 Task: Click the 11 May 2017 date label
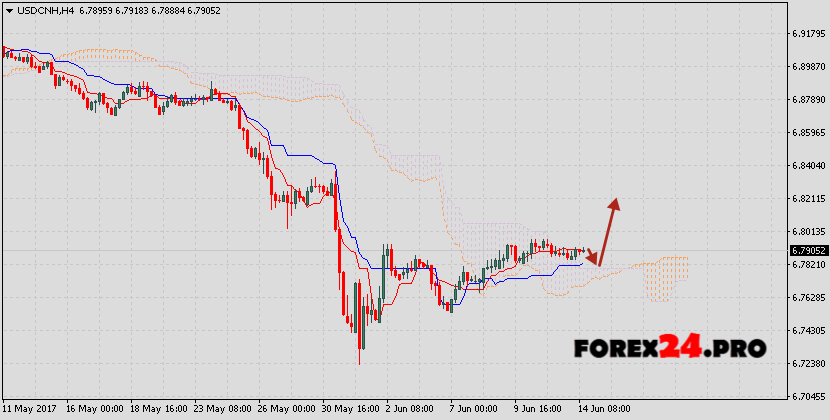[31, 409]
